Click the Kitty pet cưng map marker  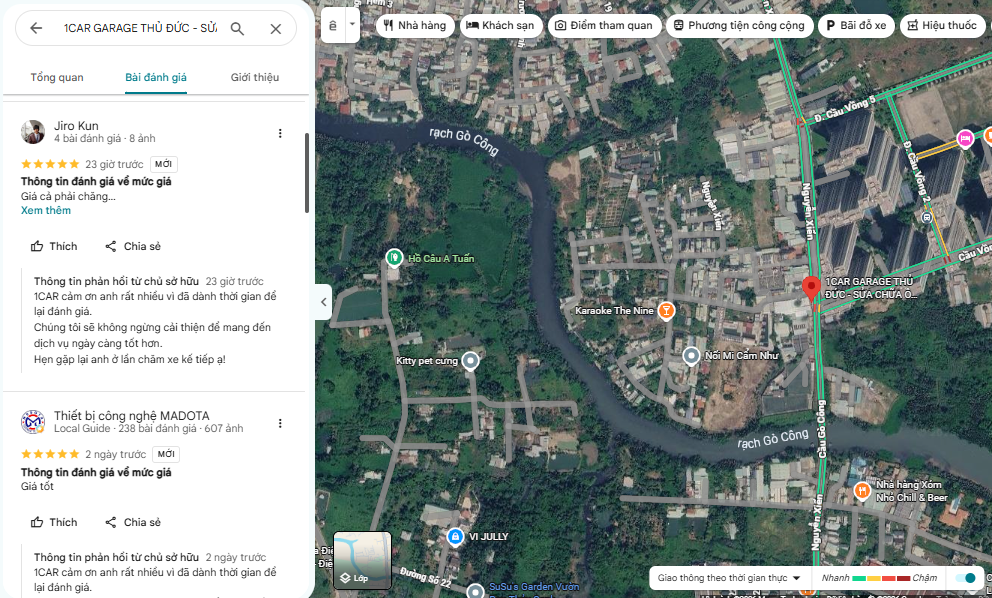470,361
